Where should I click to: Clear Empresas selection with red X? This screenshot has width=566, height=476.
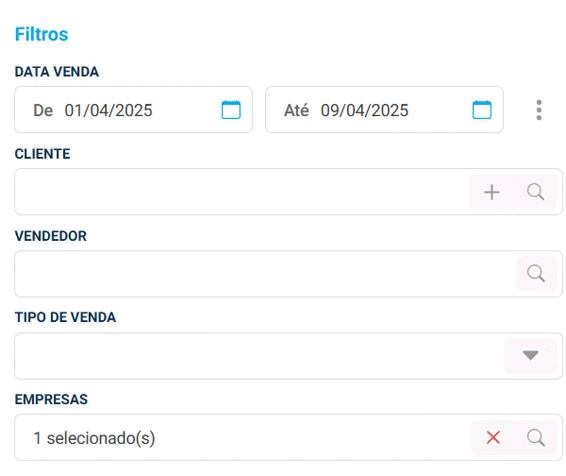[493, 438]
